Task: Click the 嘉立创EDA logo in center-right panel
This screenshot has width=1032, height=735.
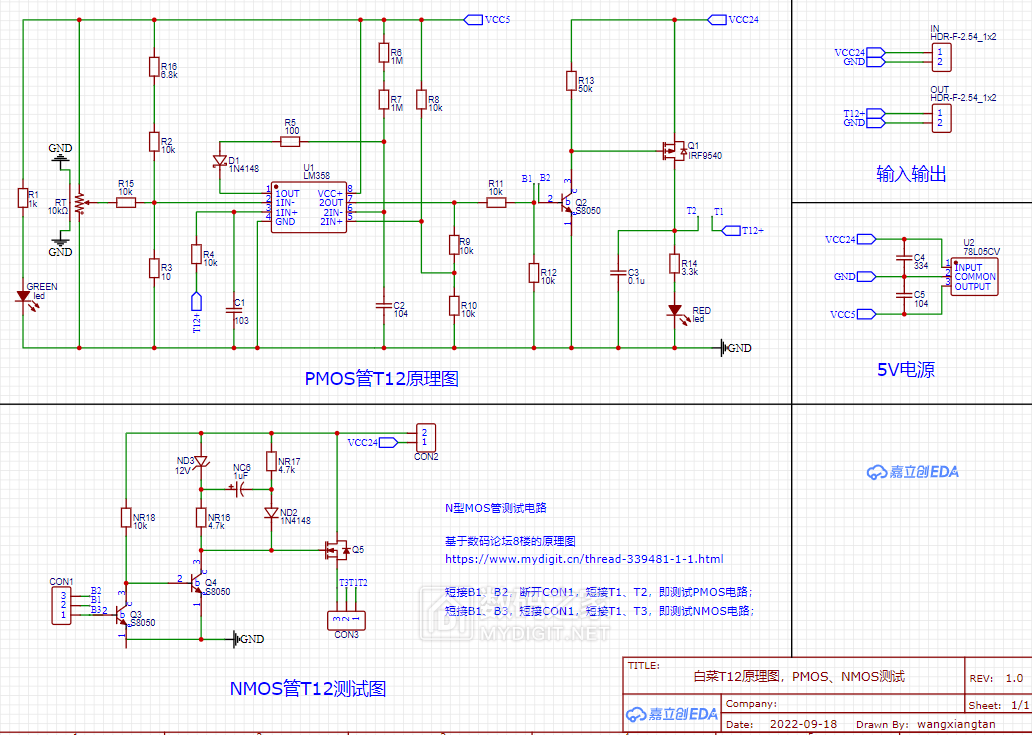Action: pyautogui.click(x=912, y=471)
